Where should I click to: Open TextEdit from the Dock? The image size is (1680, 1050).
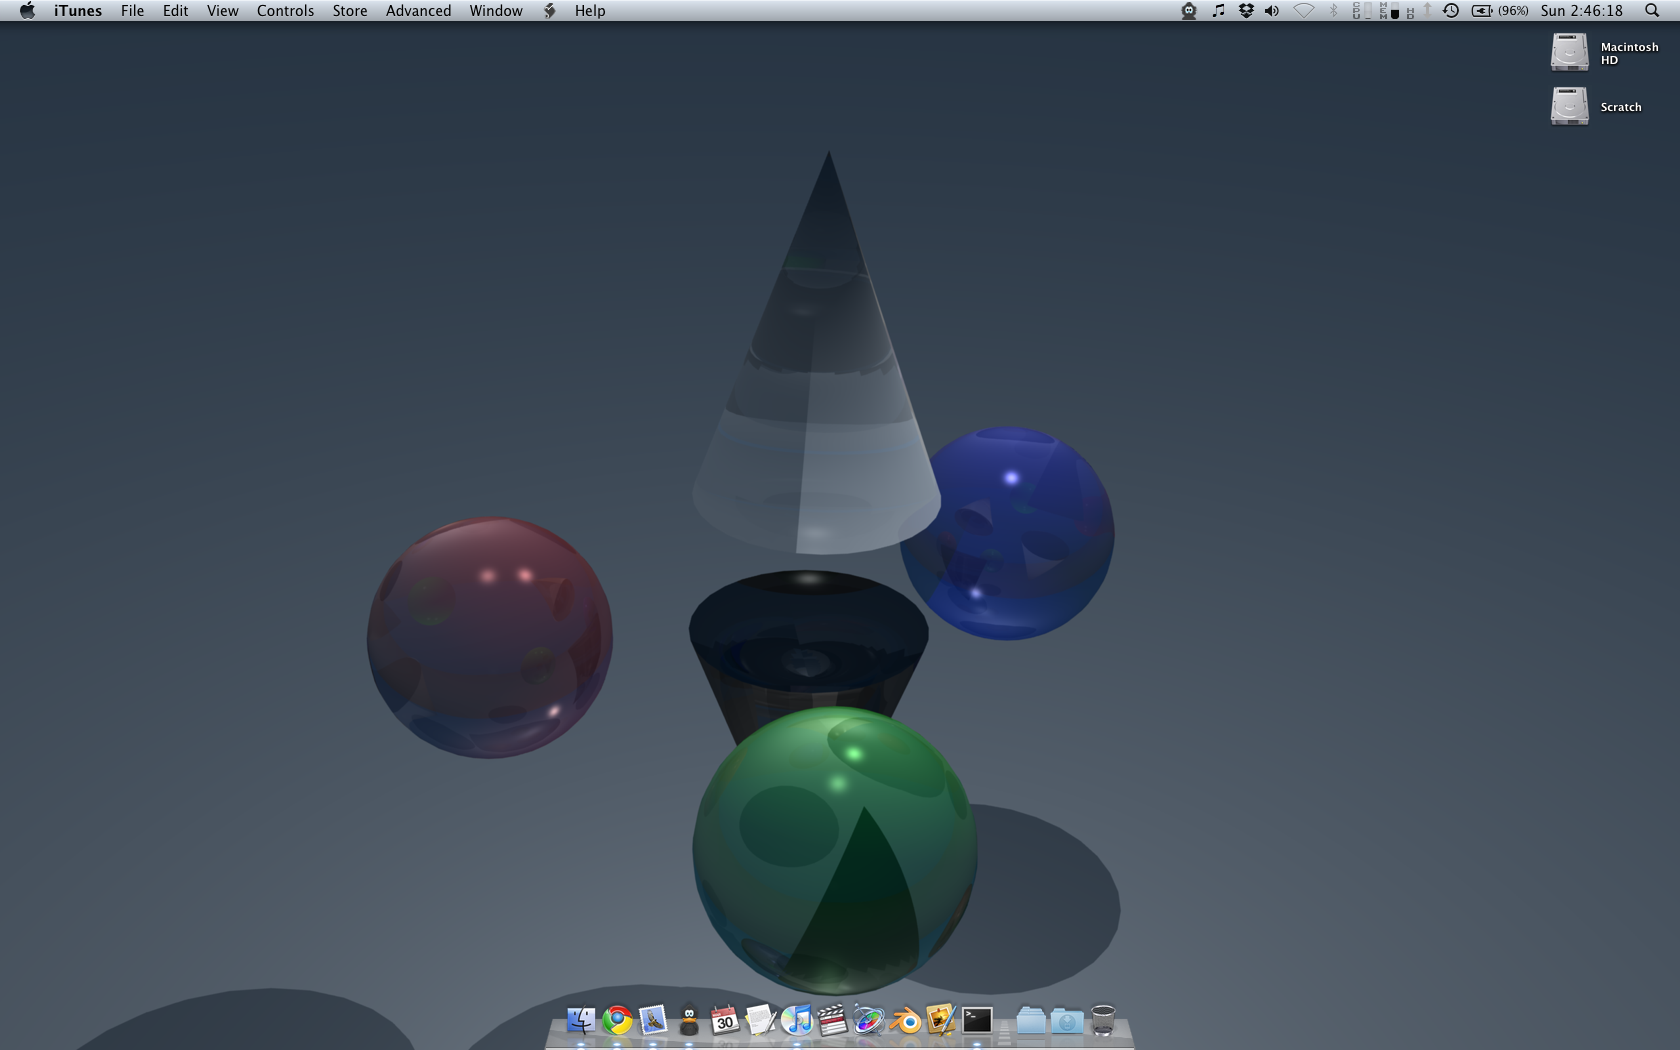[x=761, y=1020]
